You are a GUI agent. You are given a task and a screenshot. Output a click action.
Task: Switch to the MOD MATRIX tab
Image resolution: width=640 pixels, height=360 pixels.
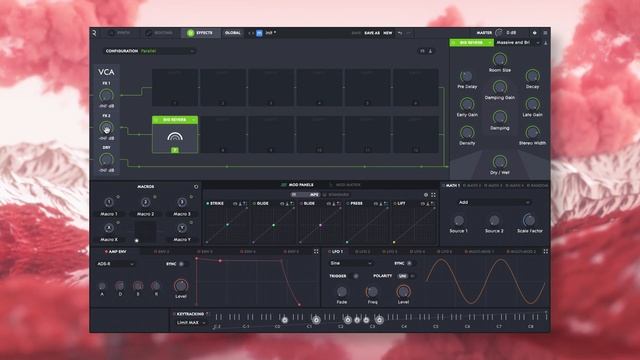pyautogui.click(x=345, y=185)
